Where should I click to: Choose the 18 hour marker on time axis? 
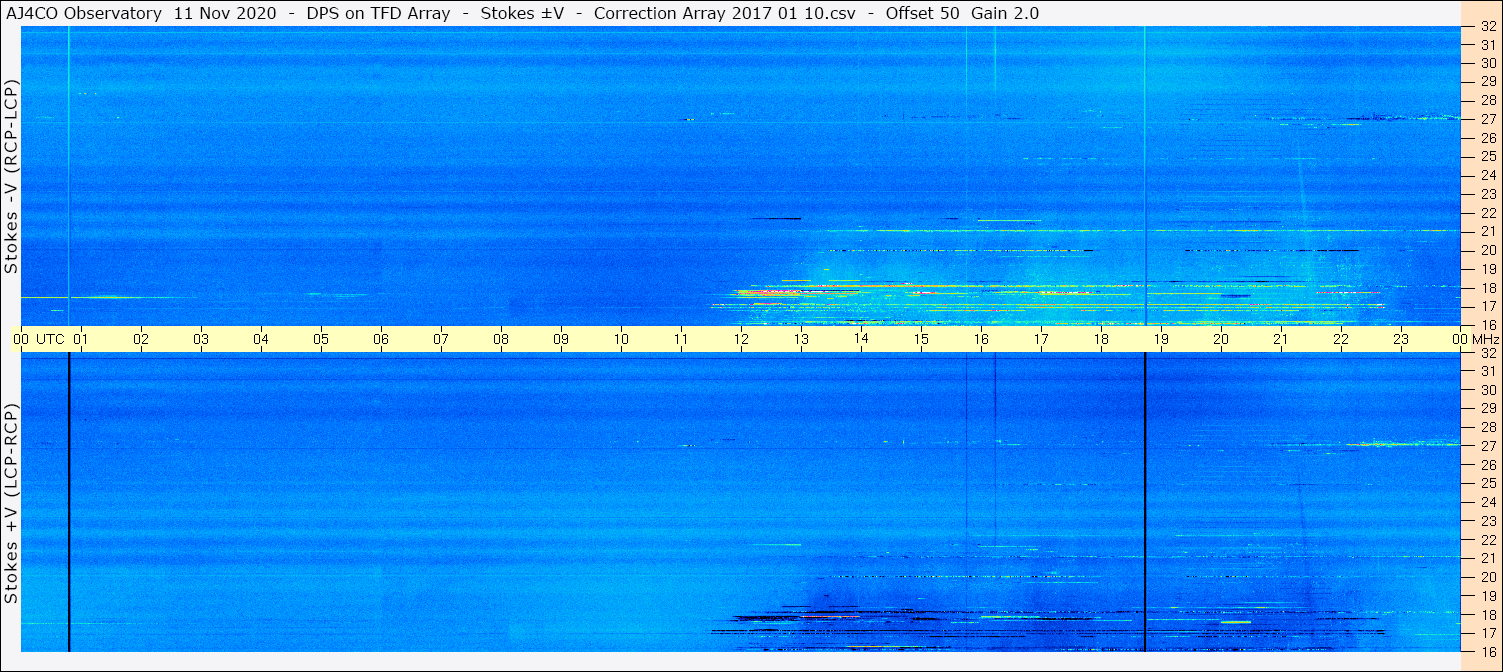(1101, 339)
